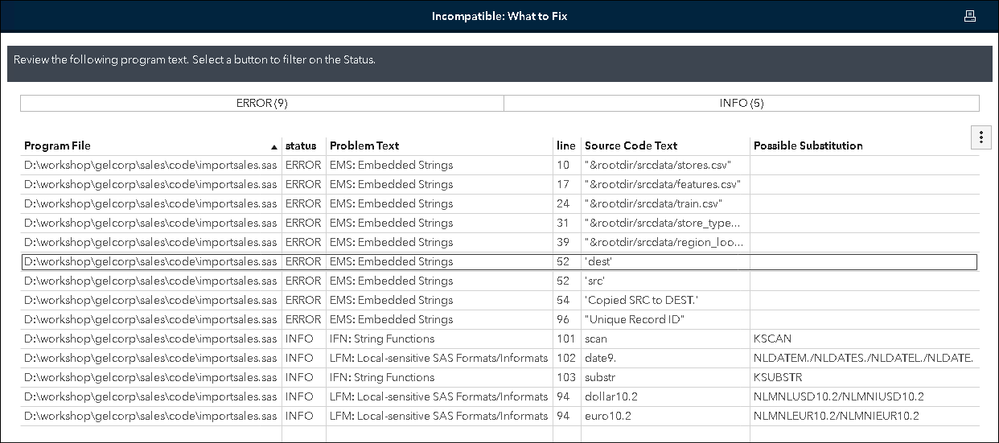Sort by Possible Substitution column header

click(x=807, y=146)
